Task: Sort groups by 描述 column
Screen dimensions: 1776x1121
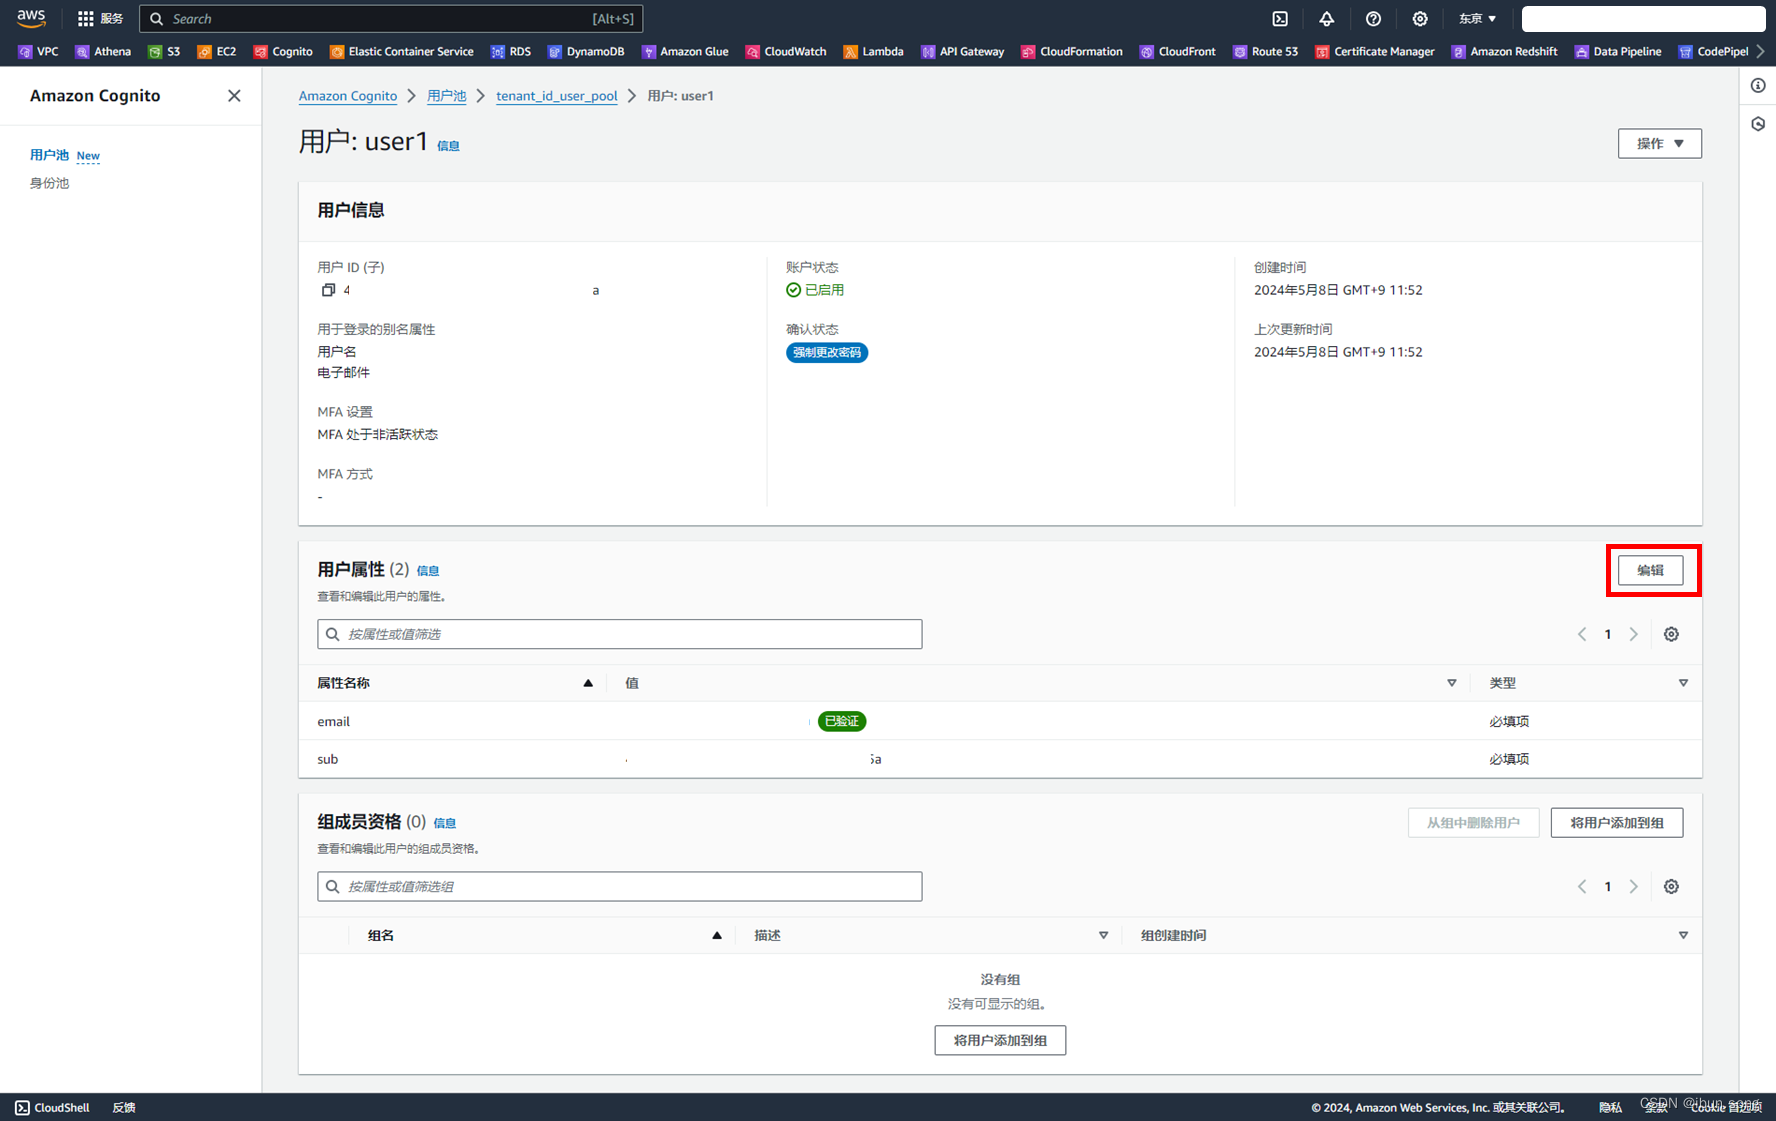Action: click(1104, 935)
